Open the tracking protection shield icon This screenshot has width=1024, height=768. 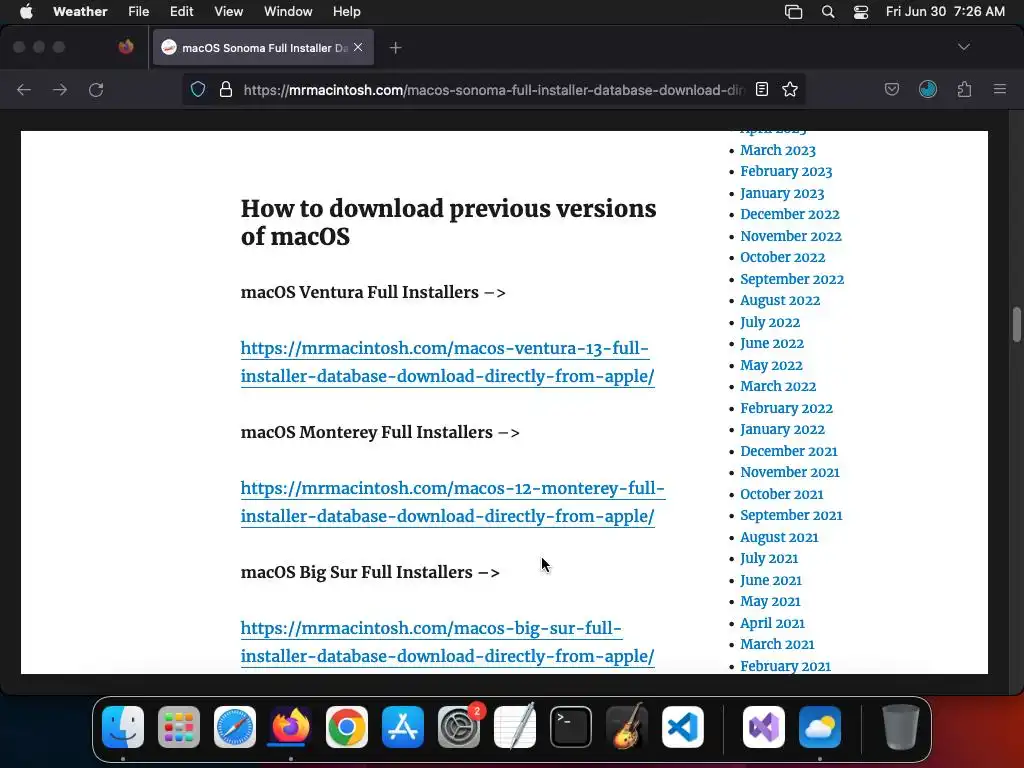point(198,89)
